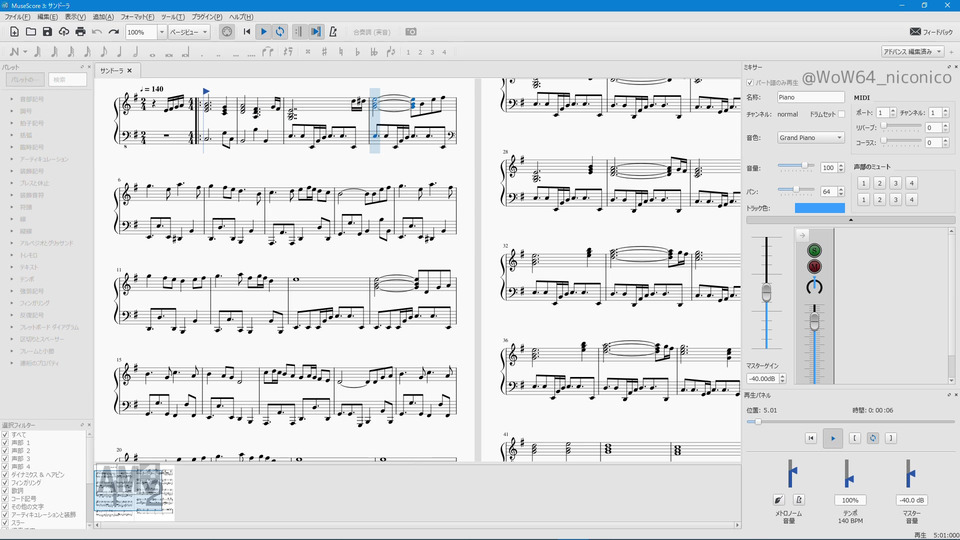This screenshot has width=960, height=540.
Task: Toggle 声部 1 in the selection filter
Action: pos(5,443)
